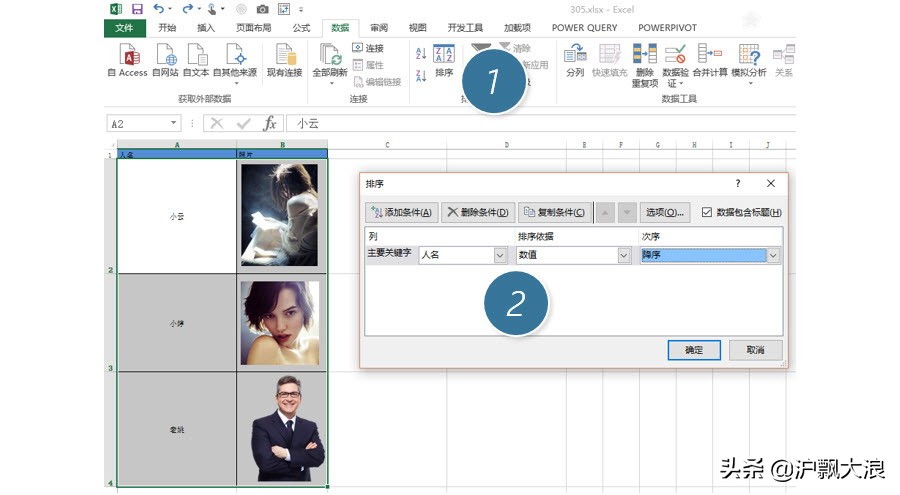Switch to the 视图 tab
Image resolution: width=900 pixels, height=495 pixels.
pos(417,28)
